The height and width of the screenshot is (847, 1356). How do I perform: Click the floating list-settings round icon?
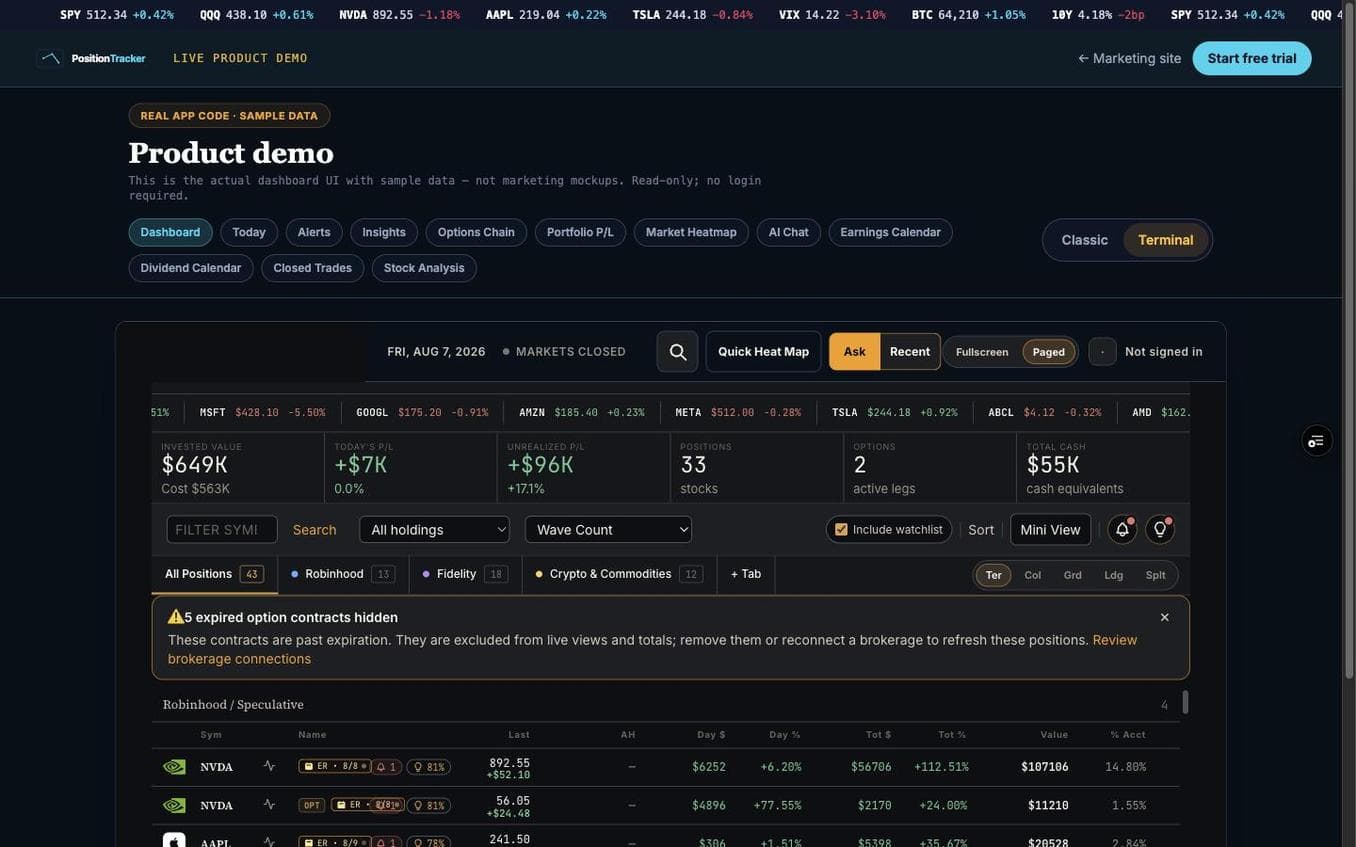(x=1317, y=440)
